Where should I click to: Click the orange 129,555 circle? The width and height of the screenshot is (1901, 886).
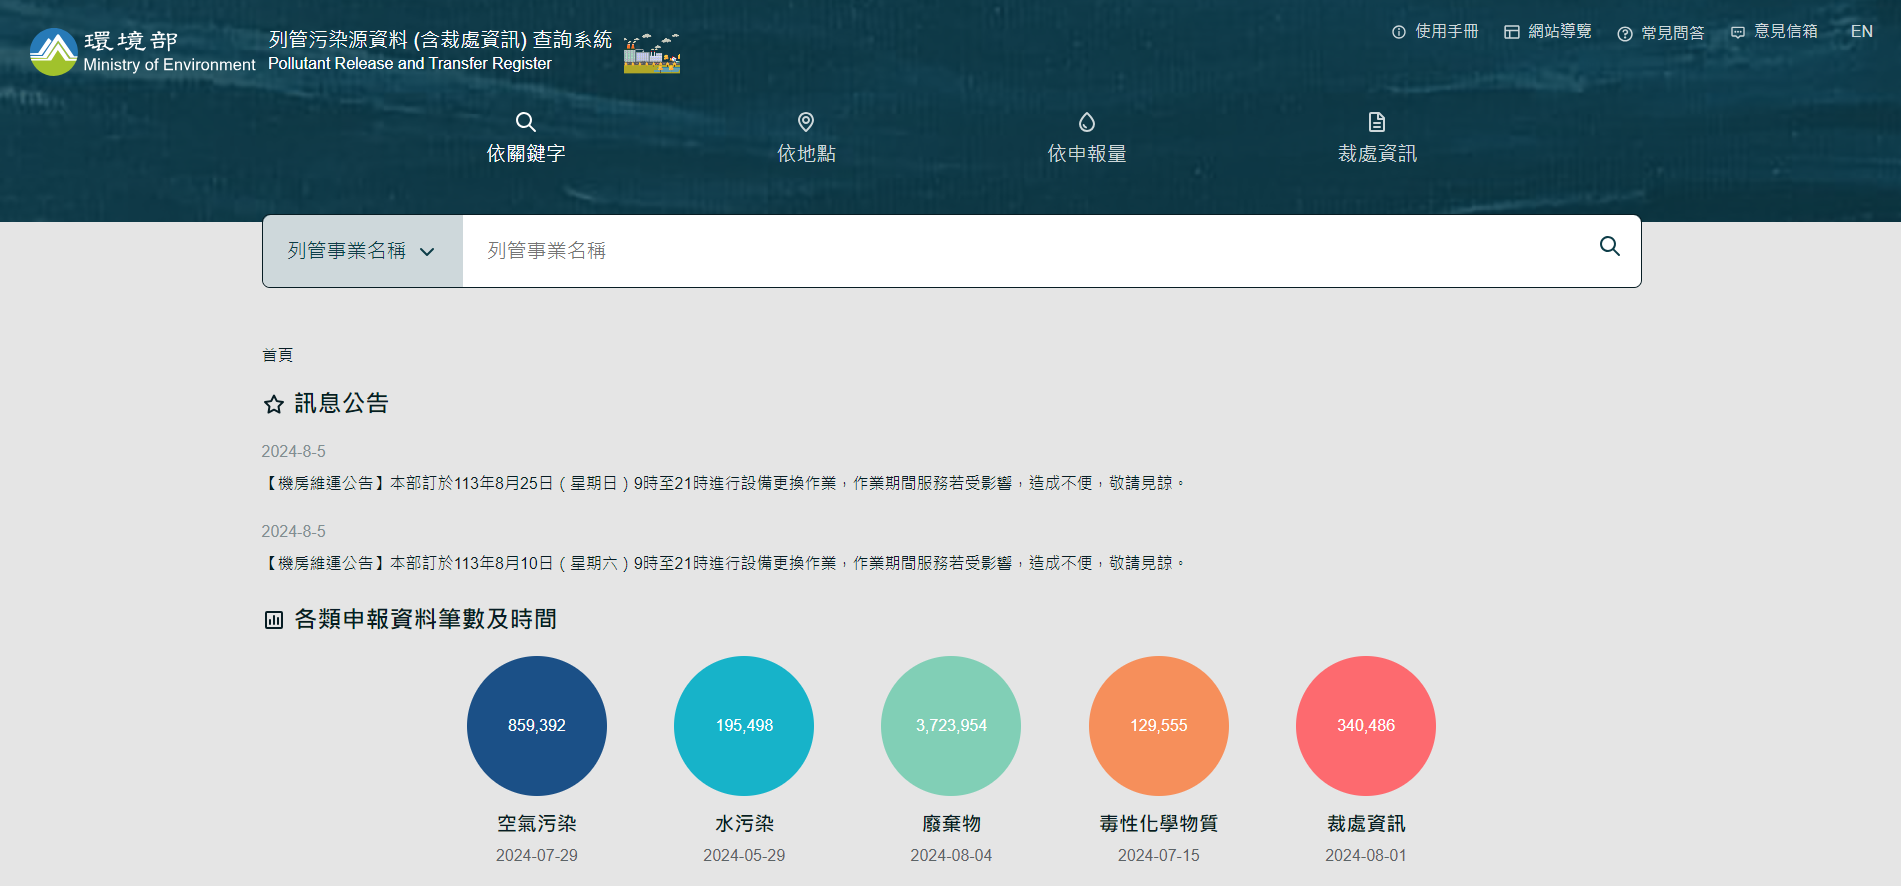[x=1159, y=726]
